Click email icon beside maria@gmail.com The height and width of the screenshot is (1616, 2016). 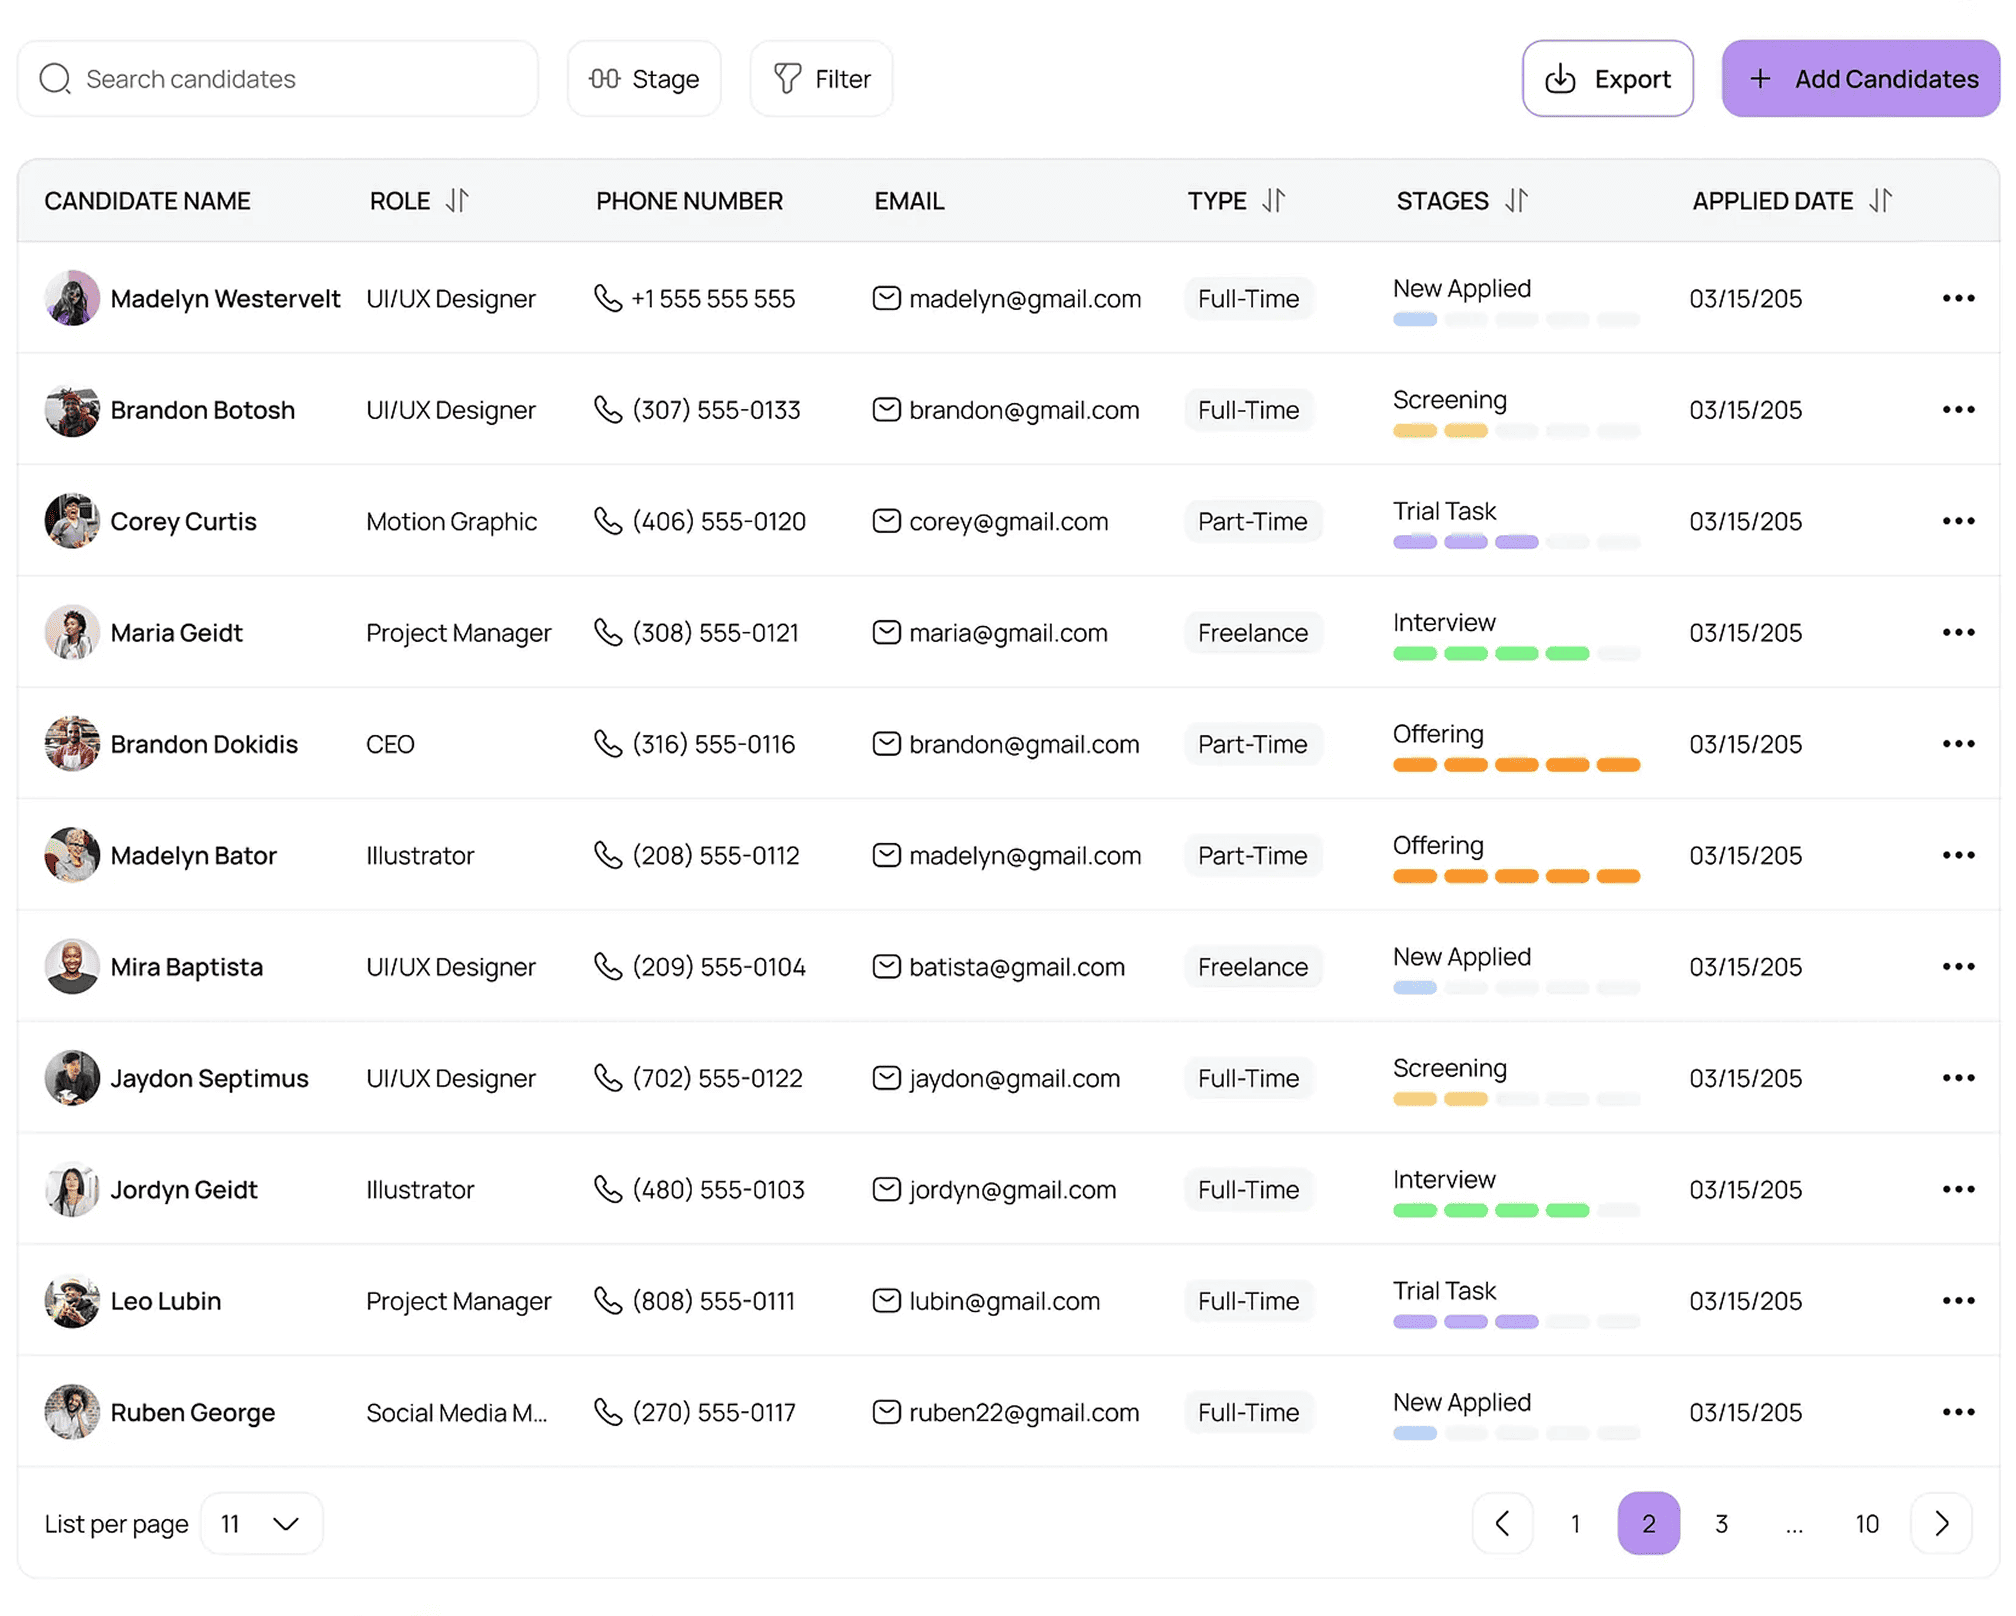pyautogui.click(x=886, y=633)
